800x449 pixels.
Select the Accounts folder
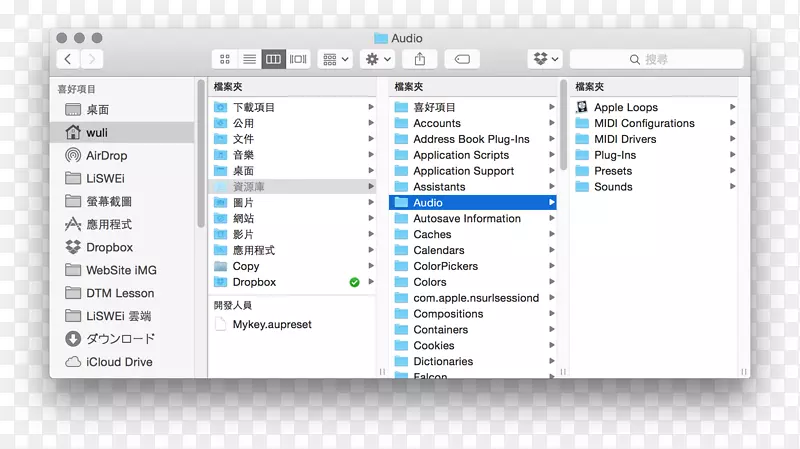tap(472, 123)
